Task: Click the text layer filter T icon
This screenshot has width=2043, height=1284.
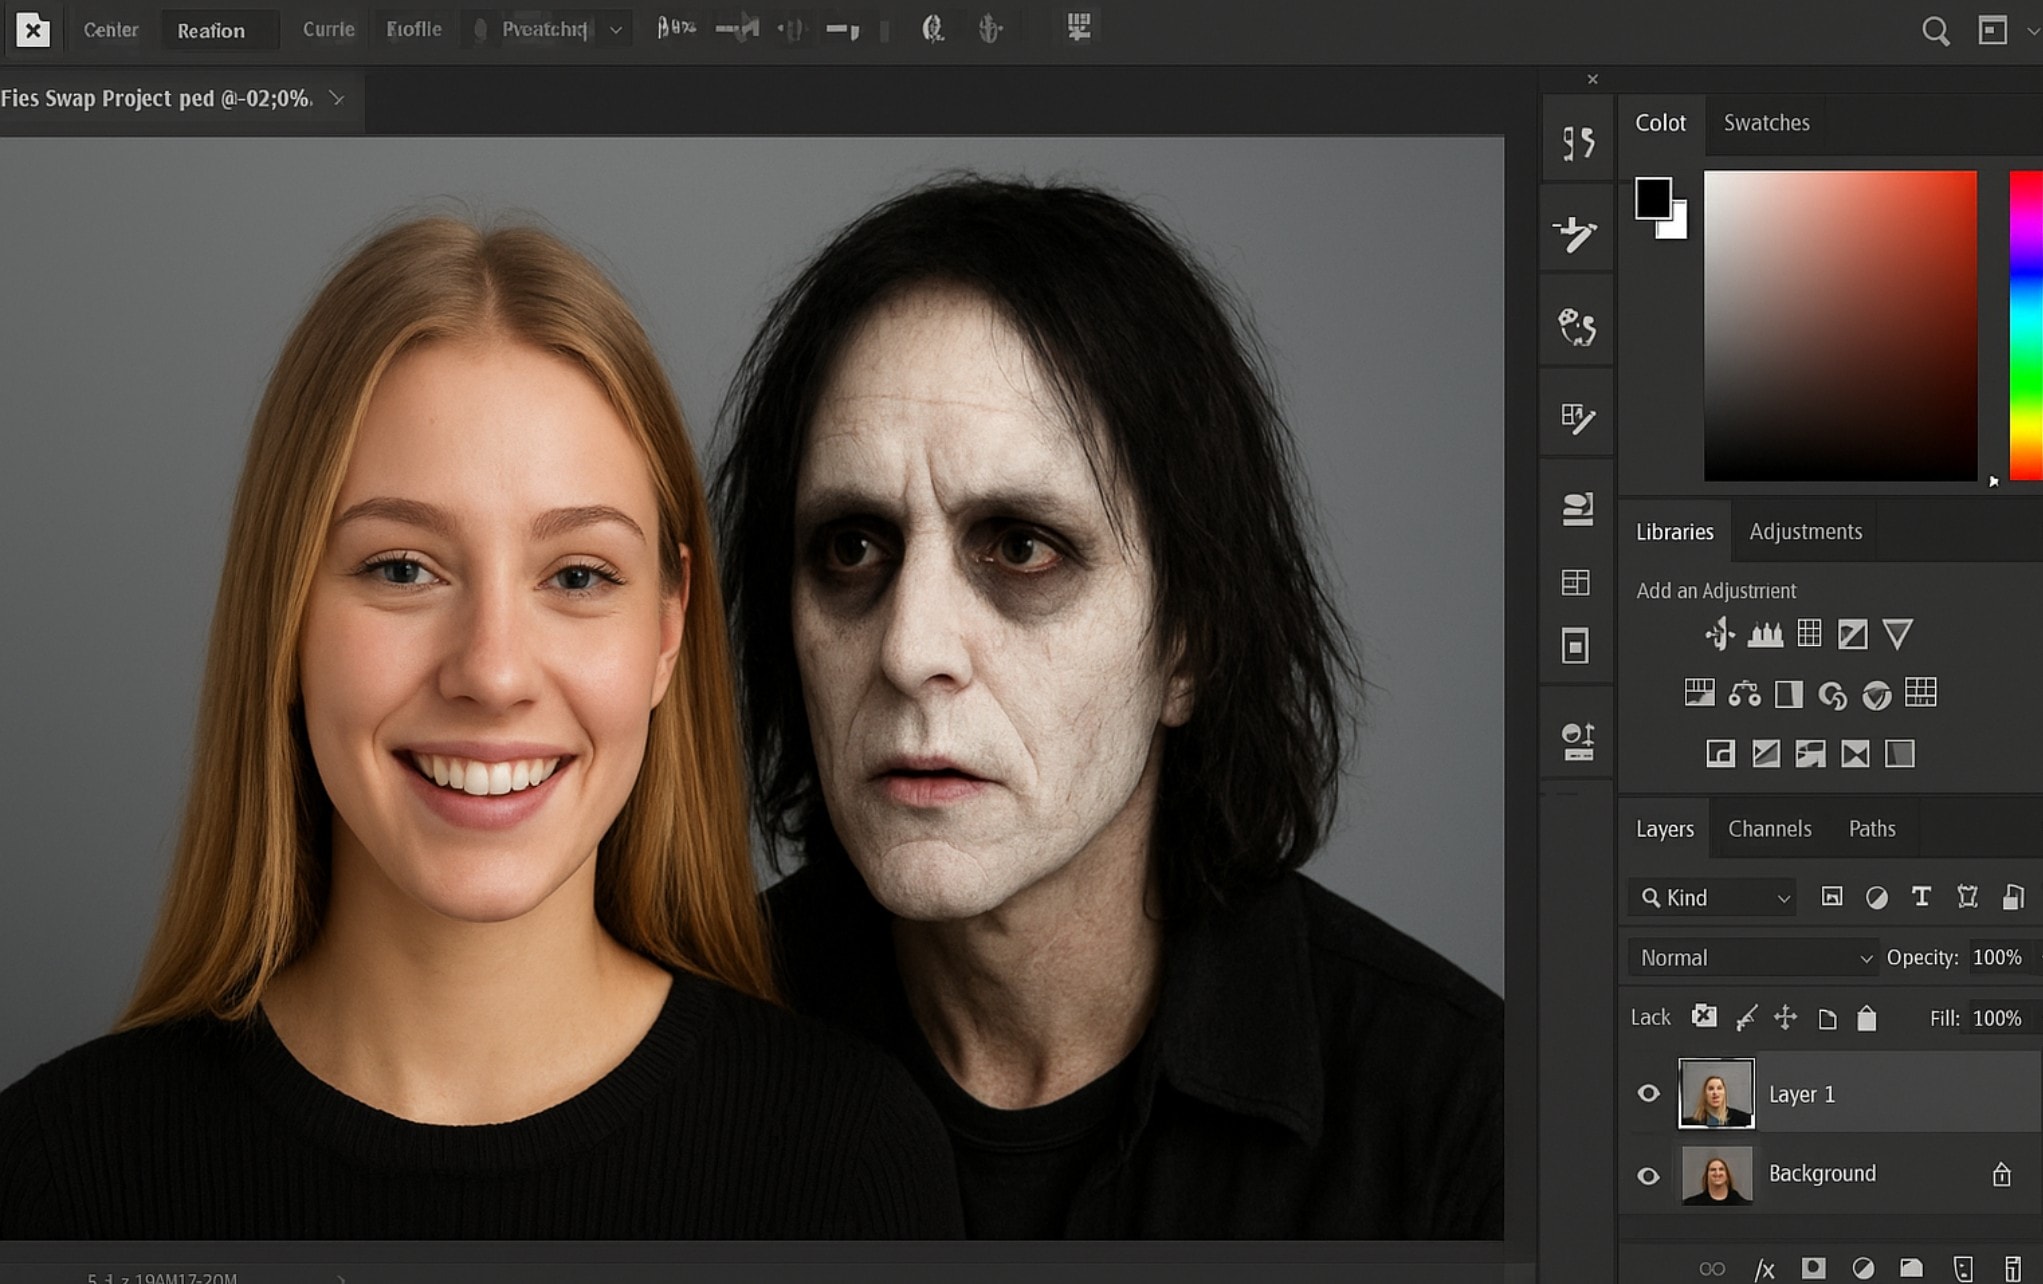Action: pyautogui.click(x=1921, y=897)
